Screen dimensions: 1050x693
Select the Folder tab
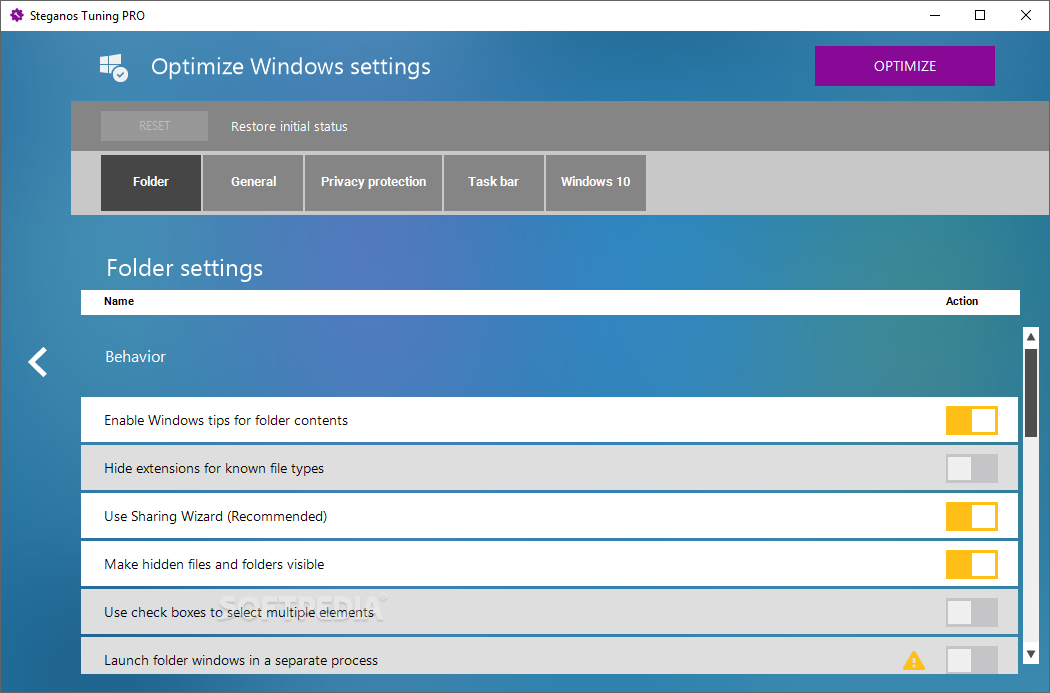(x=151, y=182)
